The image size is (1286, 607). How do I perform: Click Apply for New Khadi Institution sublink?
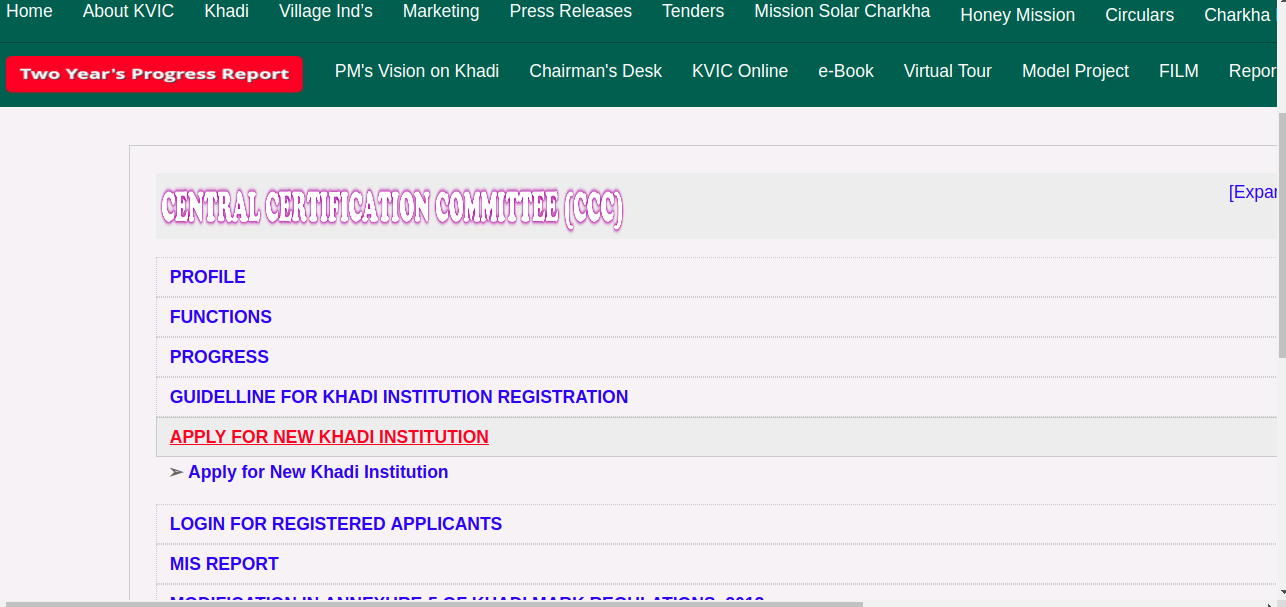317,472
